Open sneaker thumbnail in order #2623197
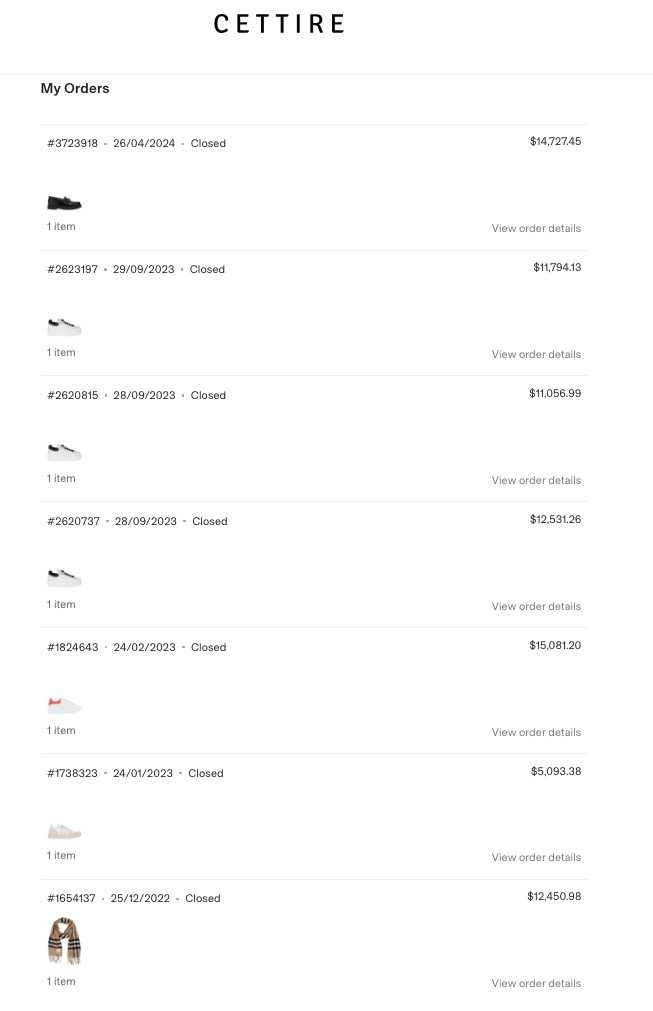 coord(64,328)
